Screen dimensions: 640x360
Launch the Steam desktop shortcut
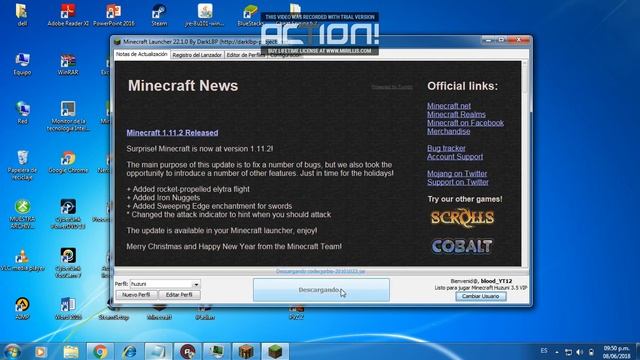[x=159, y=14]
